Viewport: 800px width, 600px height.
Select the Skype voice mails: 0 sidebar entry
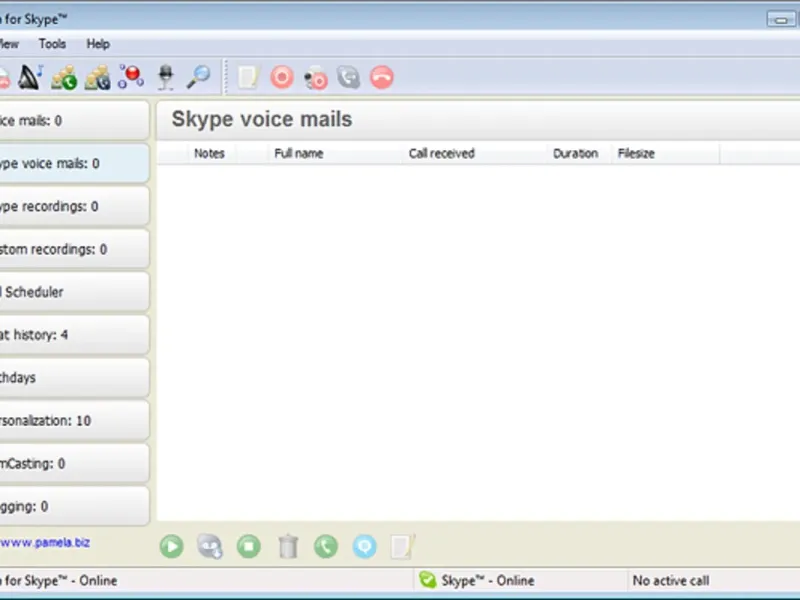point(74,163)
